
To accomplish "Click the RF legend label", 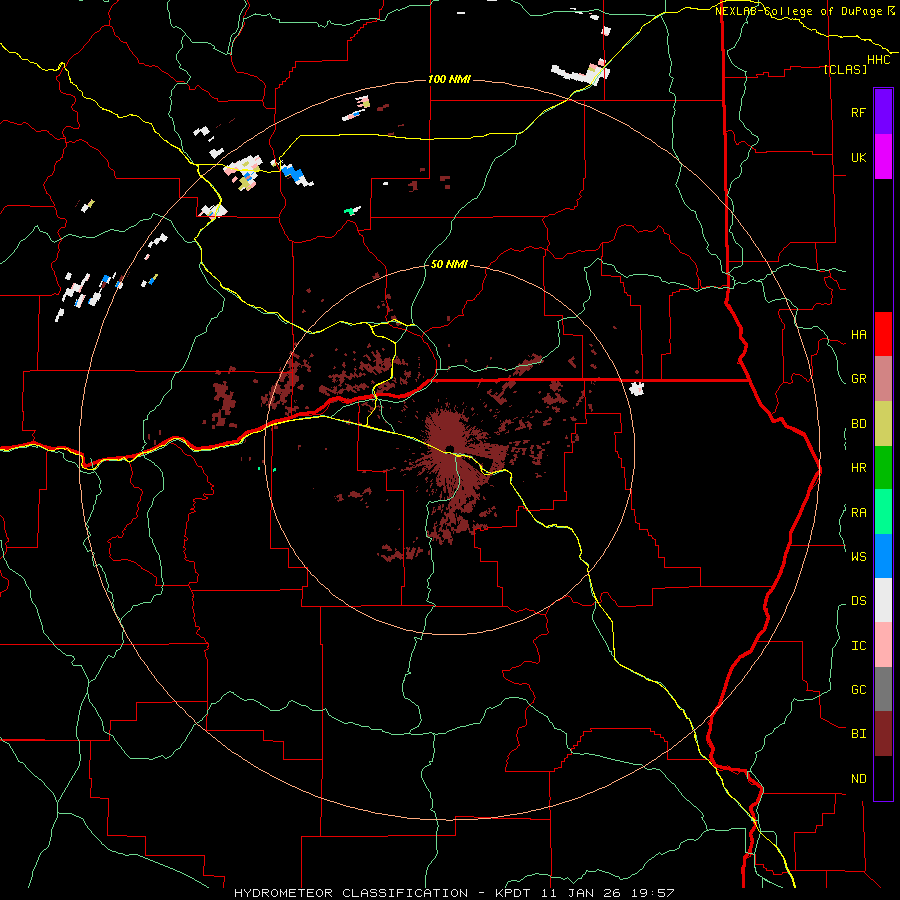I will (858, 112).
